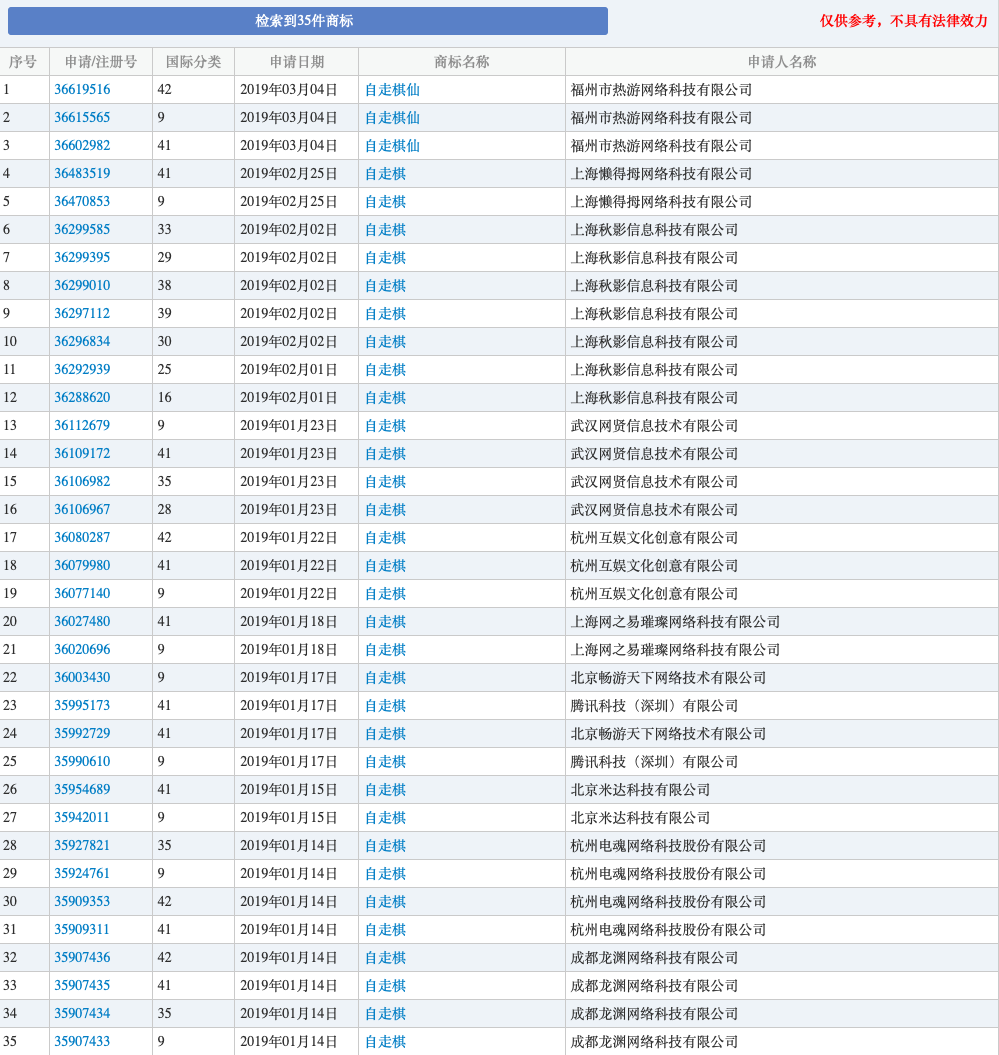Click the red 仅供参考 disclaimer text
Screen dimensions: 999x1055
(x=904, y=21)
